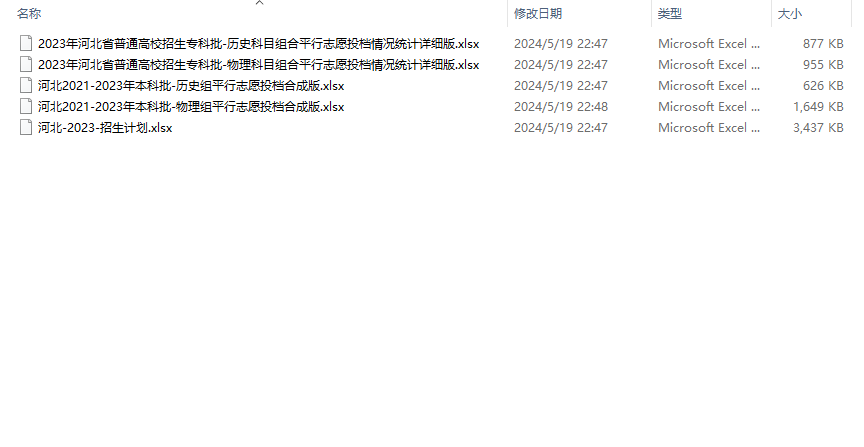Click file icon of 物理组平行志愿投档合成版

pyautogui.click(x=26, y=106)
